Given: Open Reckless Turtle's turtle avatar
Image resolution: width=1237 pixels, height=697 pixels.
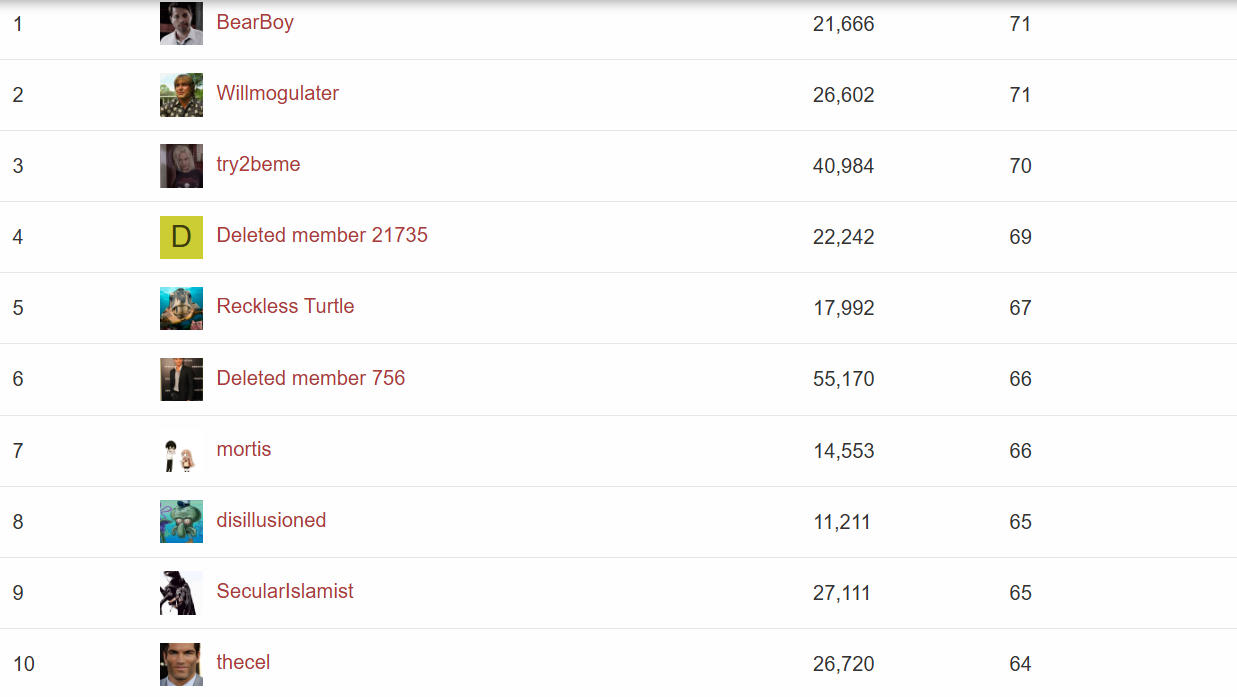Looking at the screenshot, I should (181, 308).
